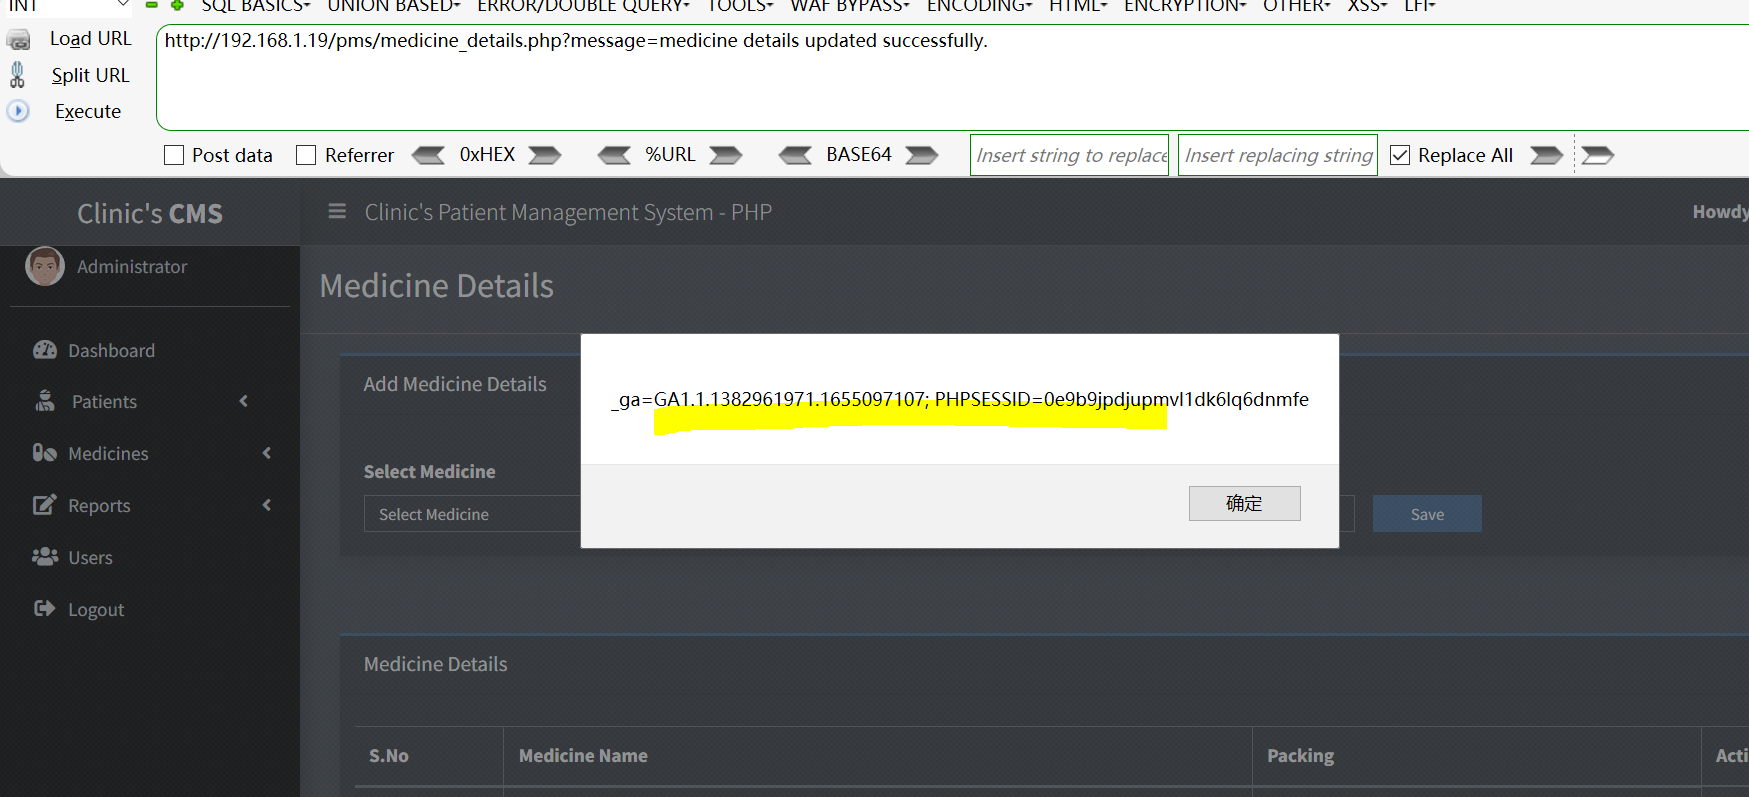Screen dimensions: 1749x797
Task: Click the filled arrow after Replace All
Action: (1547, 155)
